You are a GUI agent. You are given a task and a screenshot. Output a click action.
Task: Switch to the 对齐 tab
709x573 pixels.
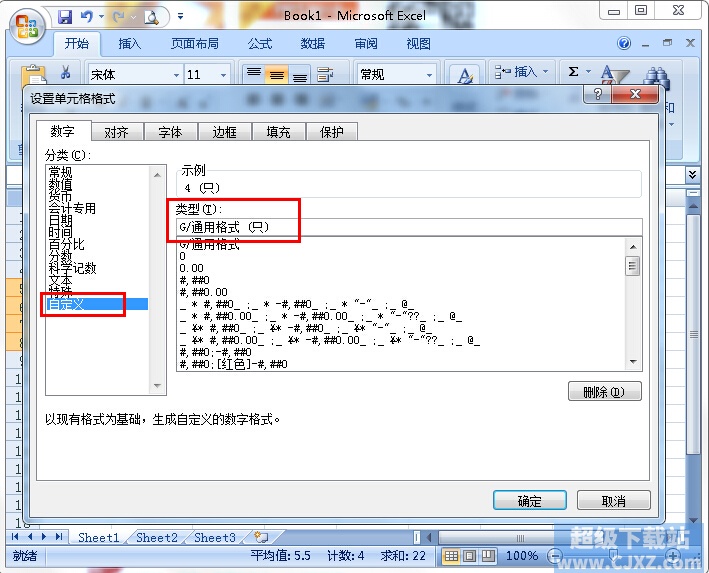(x=116, y=132)
